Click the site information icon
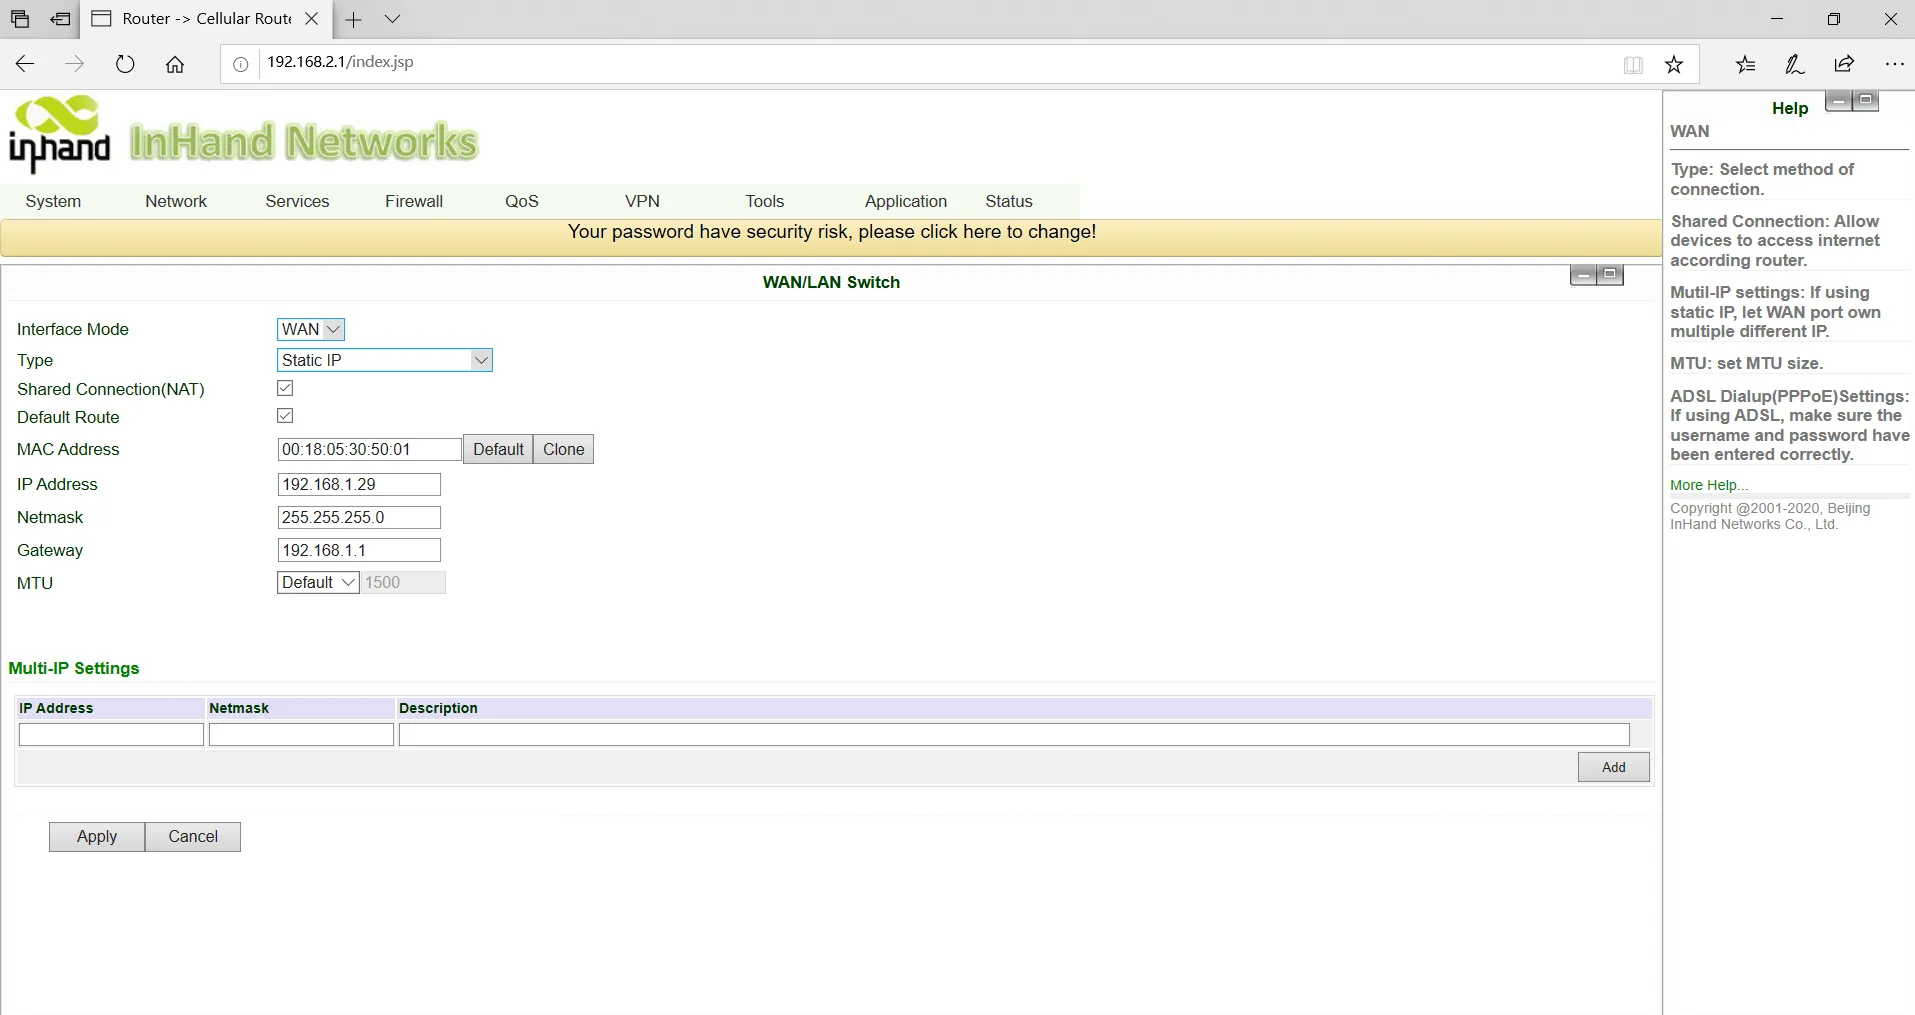The height and width of the screenshot is (1015, 1915). 241,64
